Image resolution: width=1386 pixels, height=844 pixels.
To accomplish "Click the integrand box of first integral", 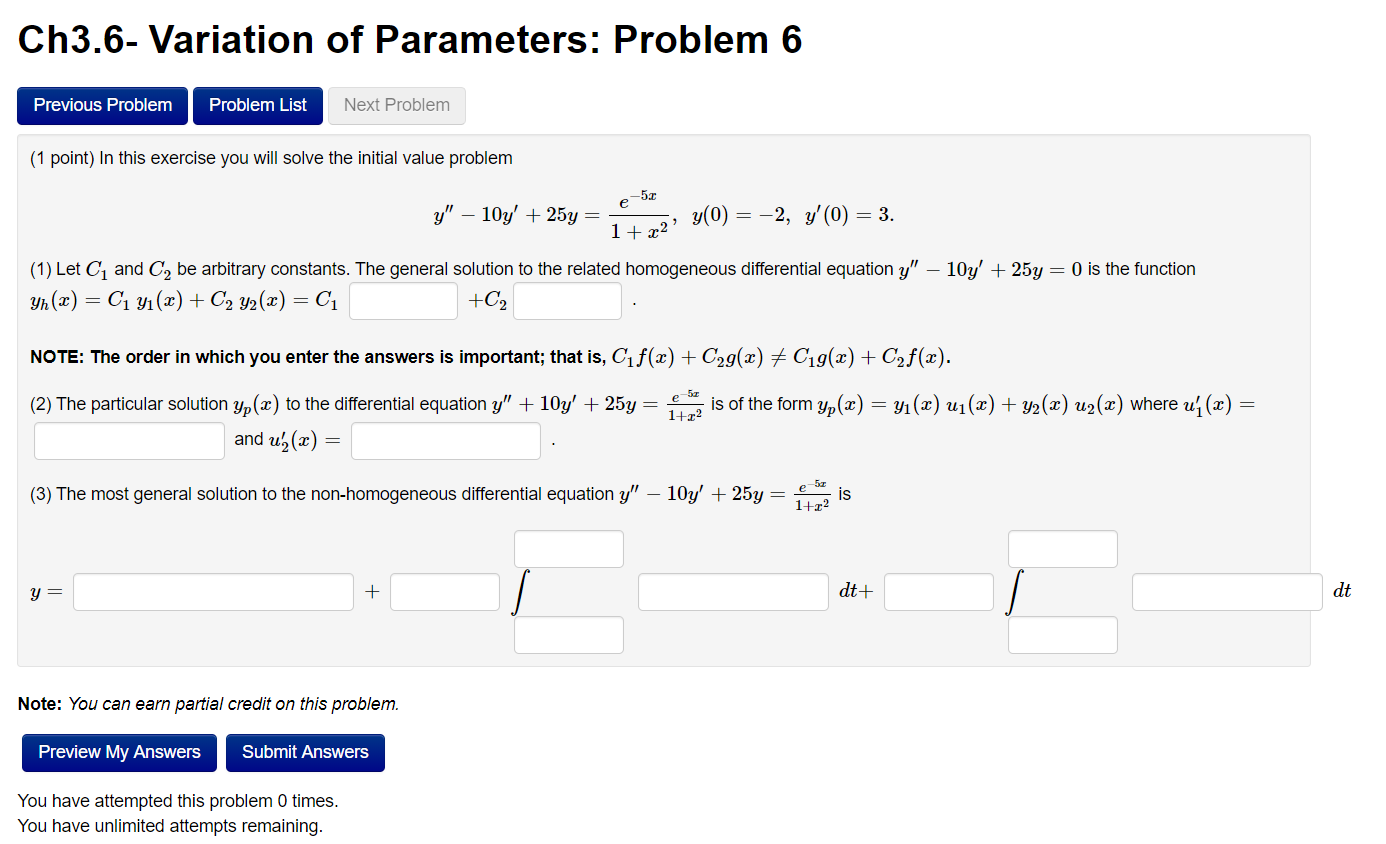I will (732, 591).
